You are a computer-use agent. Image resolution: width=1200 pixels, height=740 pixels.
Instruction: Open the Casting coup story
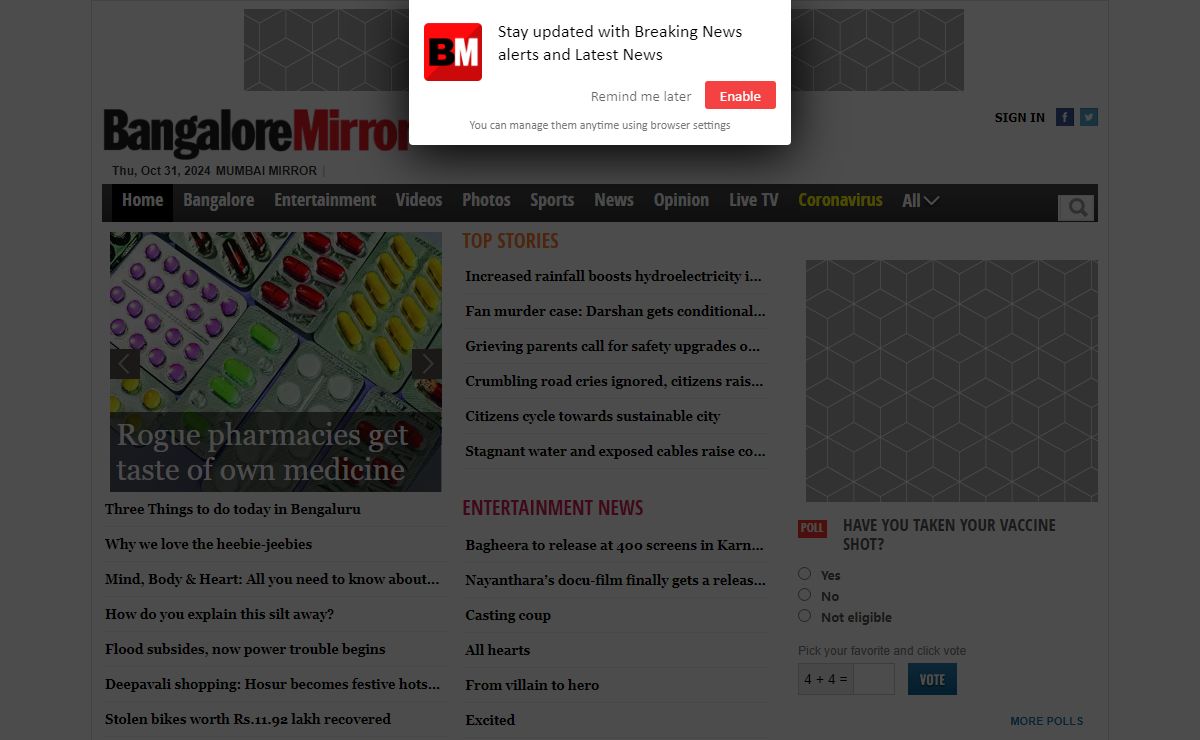[508, 615]
